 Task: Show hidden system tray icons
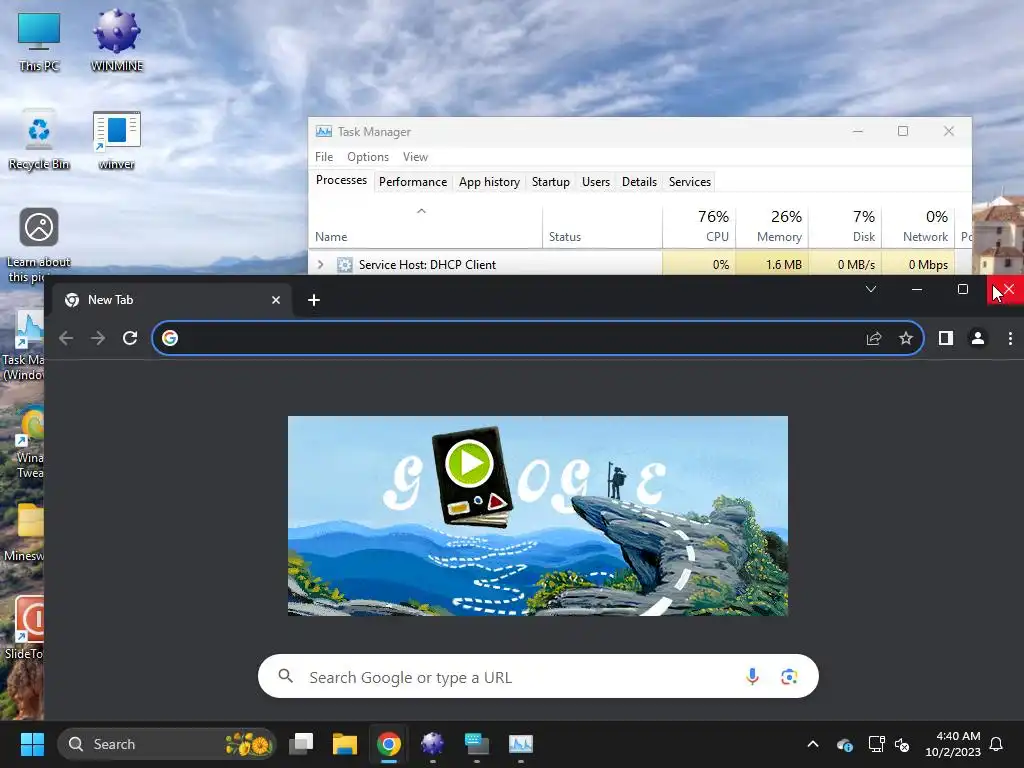click(x=812, y=744)
